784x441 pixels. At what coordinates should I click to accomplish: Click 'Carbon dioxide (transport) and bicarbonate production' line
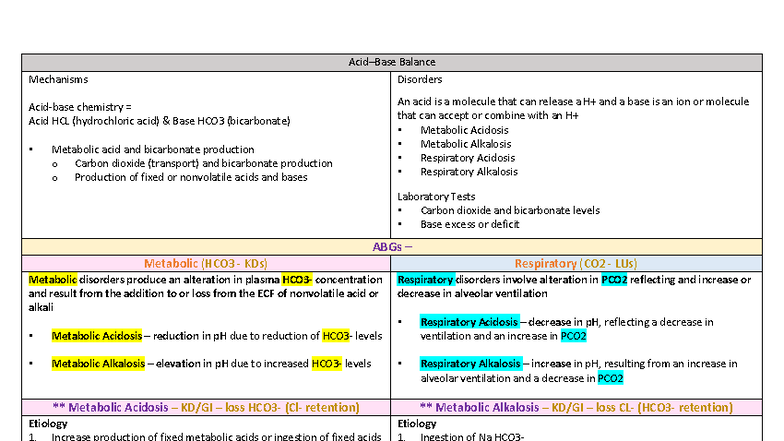(x=204, y=164)
